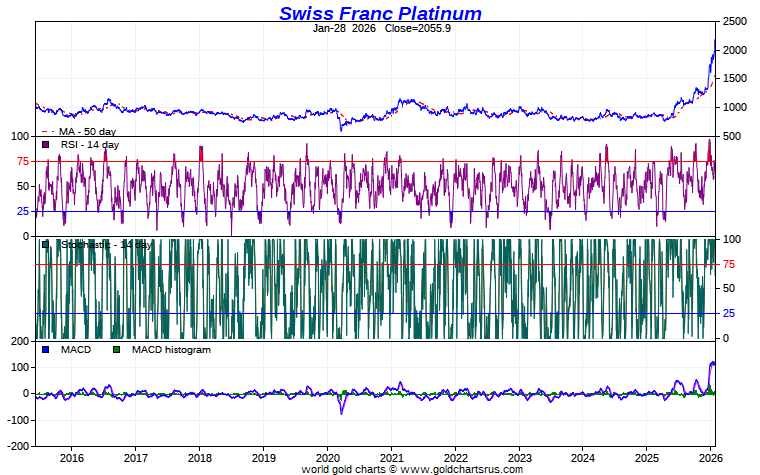Click the 2026 price spike peak
760x475 pixels.
(714, 41)
